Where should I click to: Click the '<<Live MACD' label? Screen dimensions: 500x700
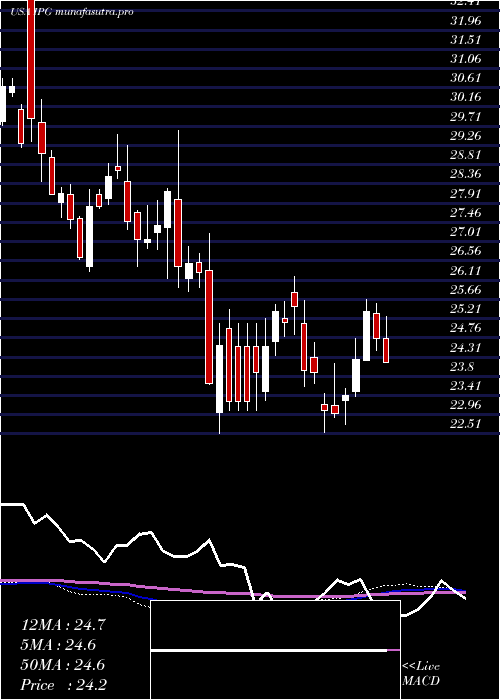coord(421,674)
